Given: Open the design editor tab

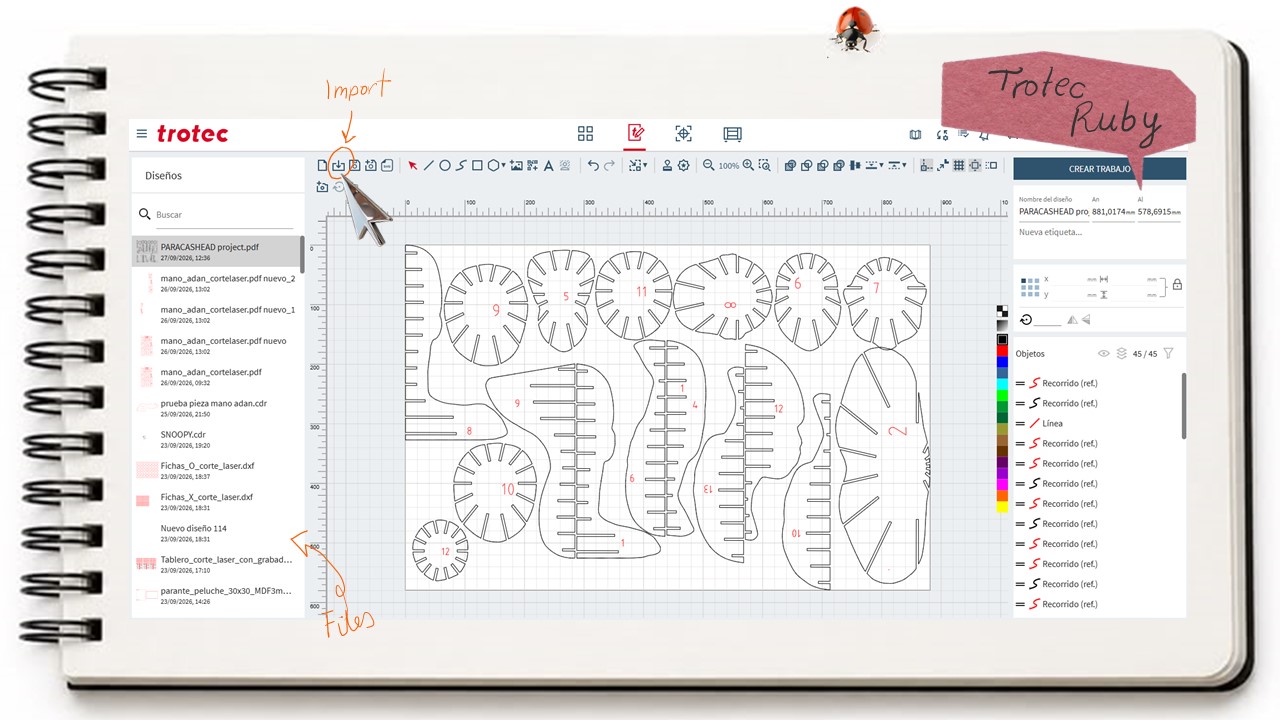Looking at the screenshot, I should coord(635,134).
